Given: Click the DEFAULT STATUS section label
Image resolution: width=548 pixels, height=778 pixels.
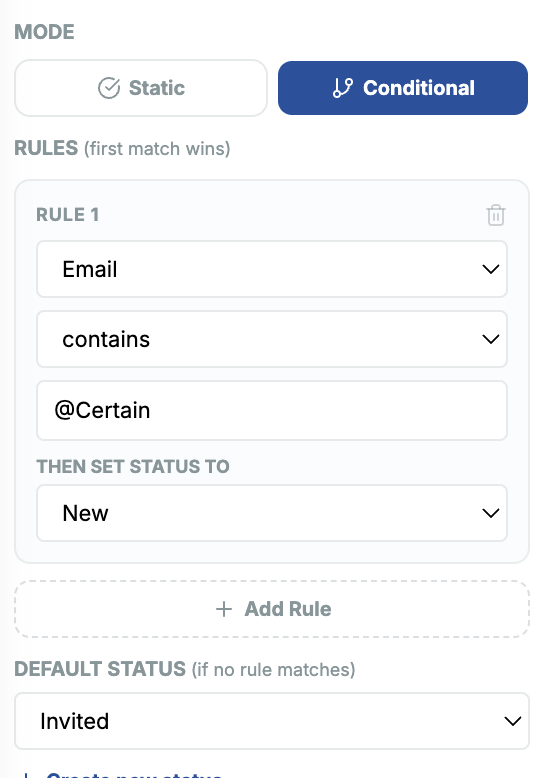Looking at the screenshot, I should pos(100,669).
